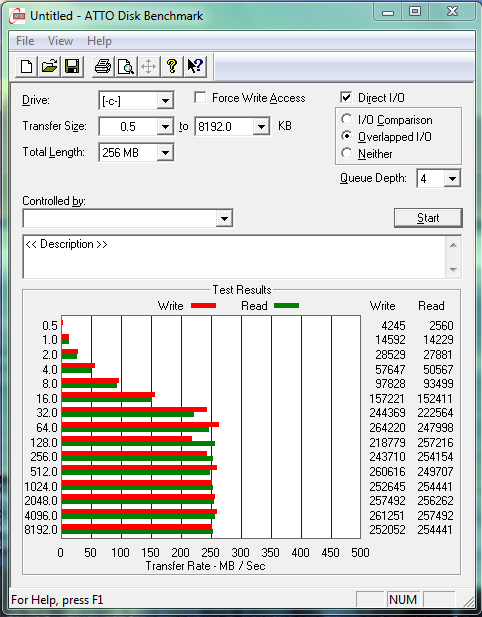Open the View menu
The height and width of the screenshot is (617, 482).
[60, 41]
